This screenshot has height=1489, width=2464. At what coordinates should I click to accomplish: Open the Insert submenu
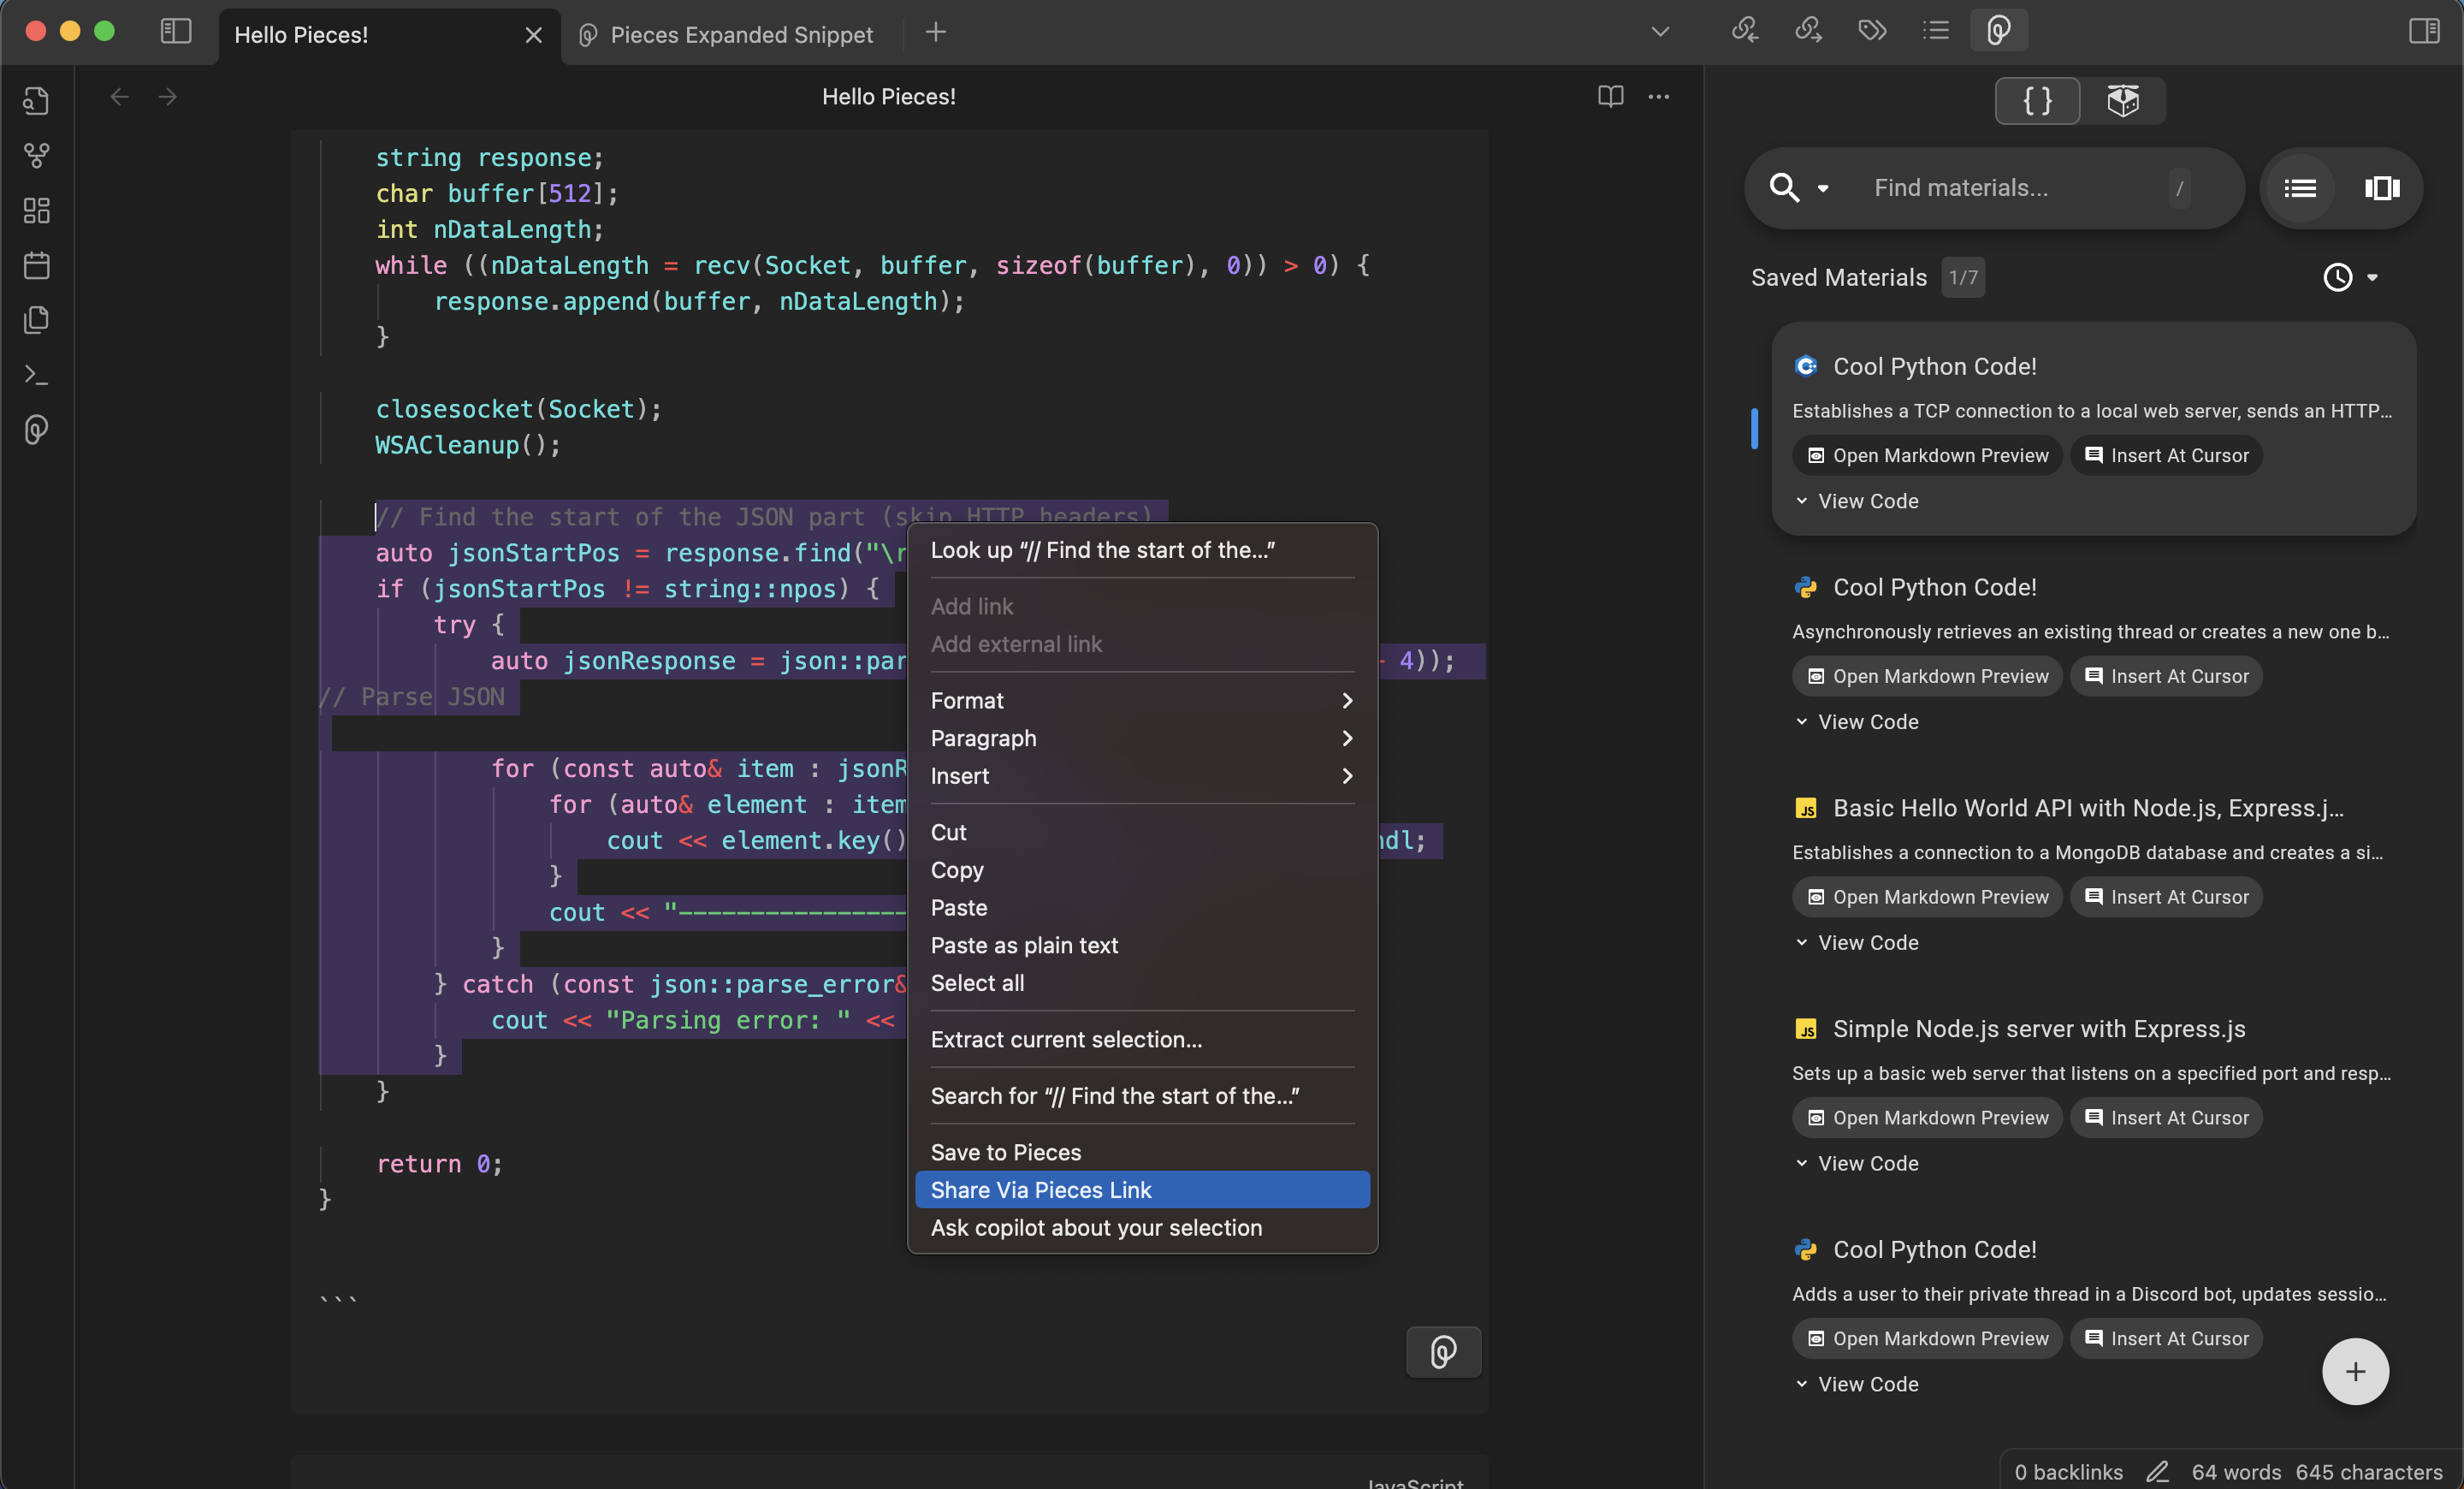pyautogui.click(x=1142, y=776)
